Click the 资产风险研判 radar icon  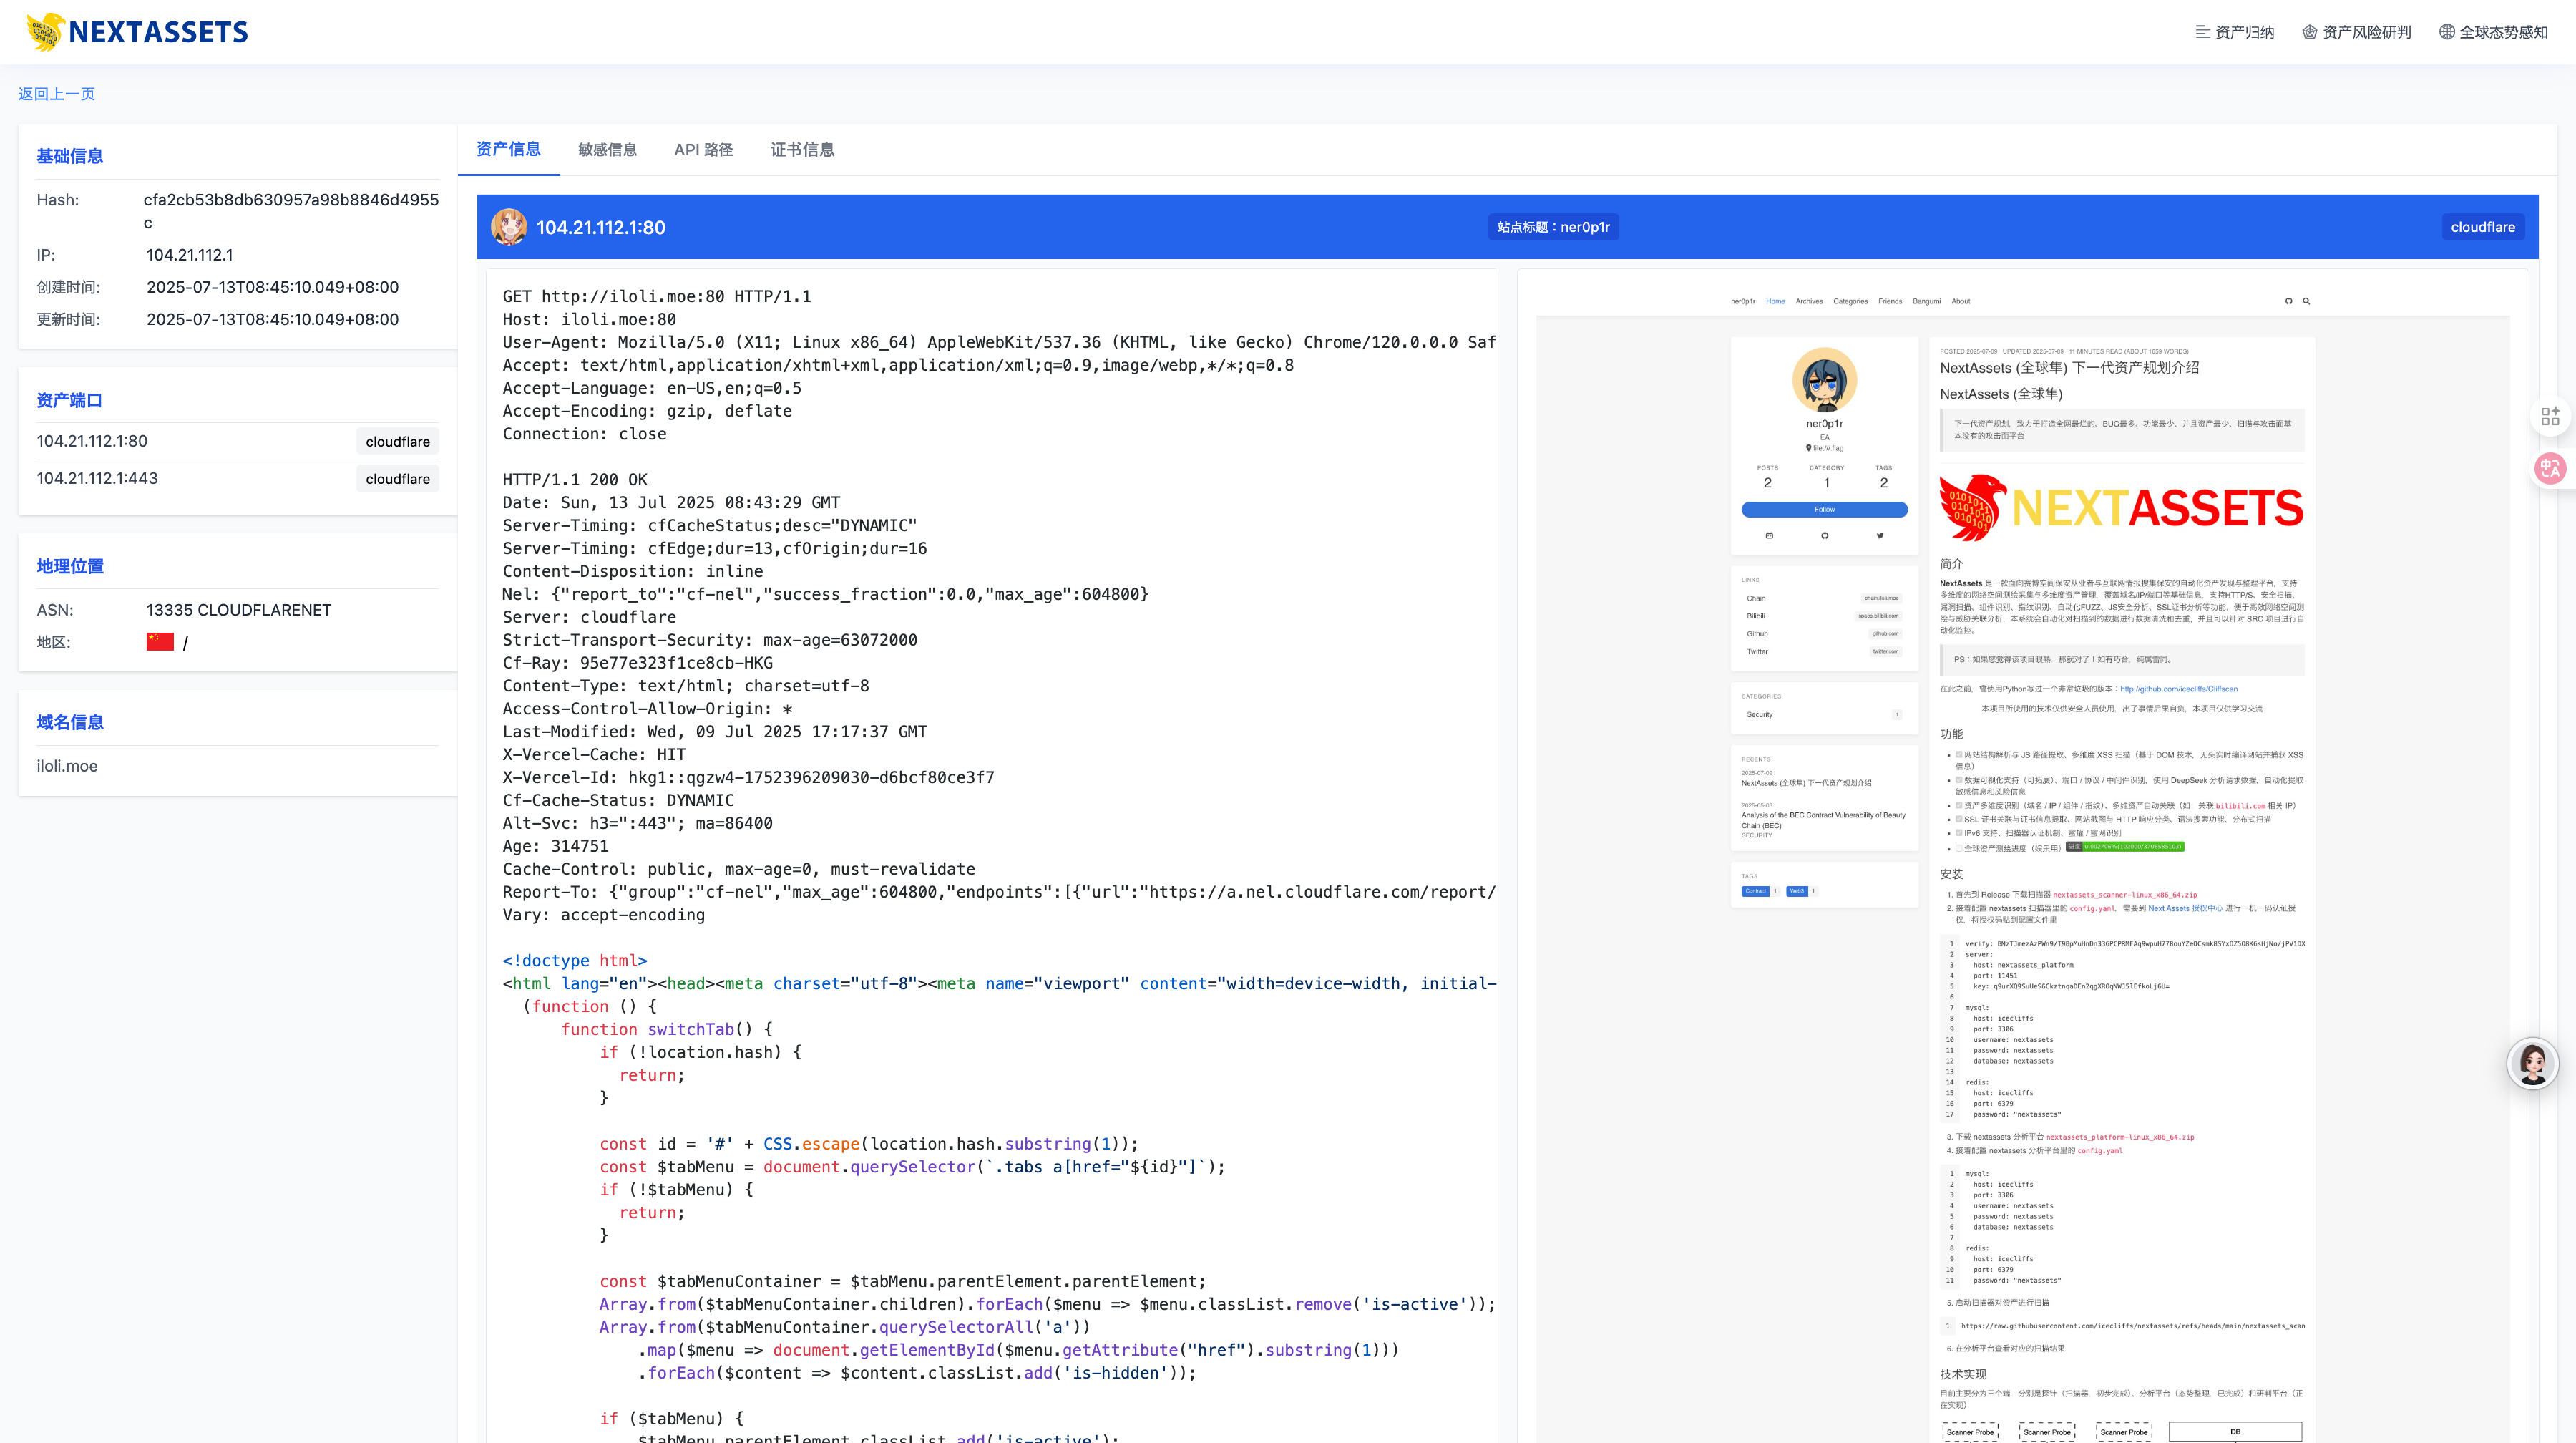[2309, 32]
